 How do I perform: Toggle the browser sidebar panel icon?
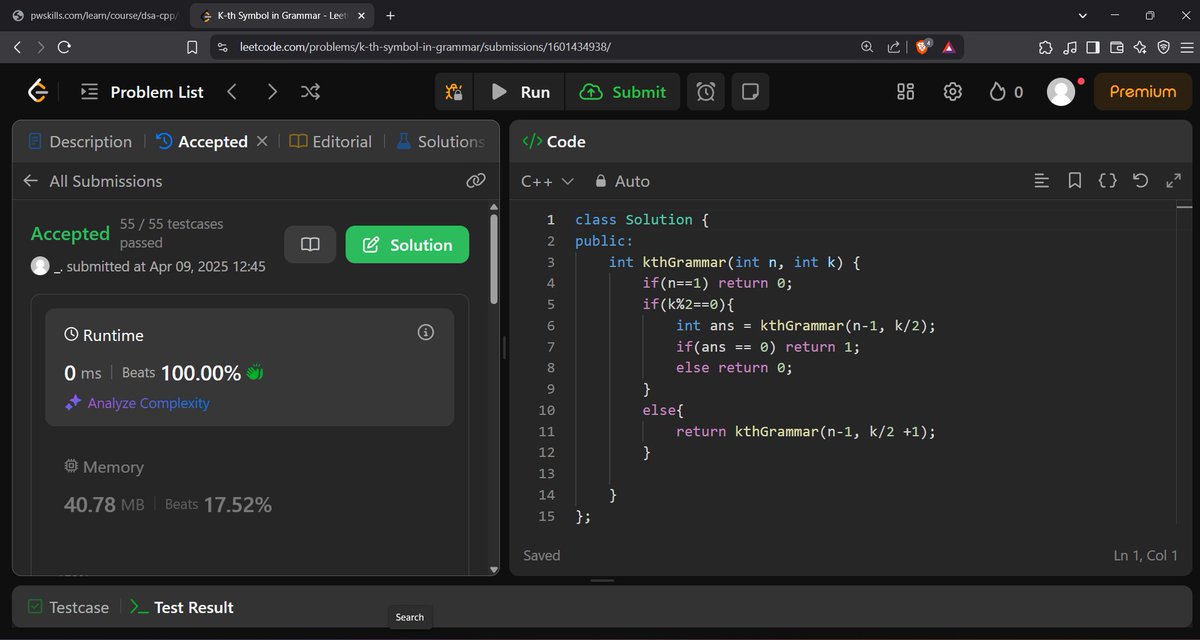pyautogui.click(x=1093, y=47)
